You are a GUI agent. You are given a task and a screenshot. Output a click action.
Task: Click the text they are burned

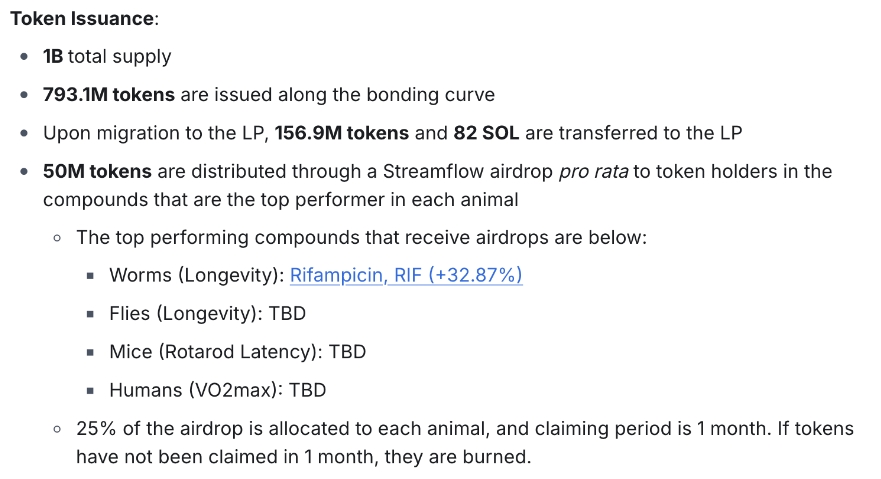(457, 457)
